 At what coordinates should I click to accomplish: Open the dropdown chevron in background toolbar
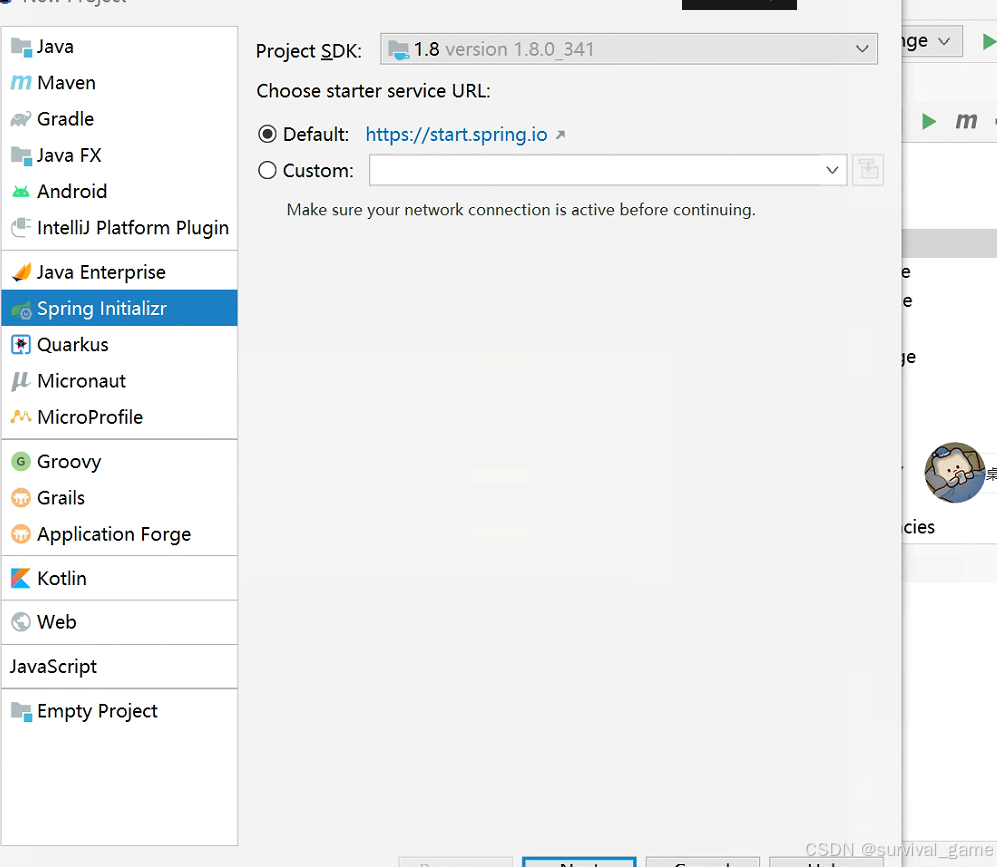[944, 41]
